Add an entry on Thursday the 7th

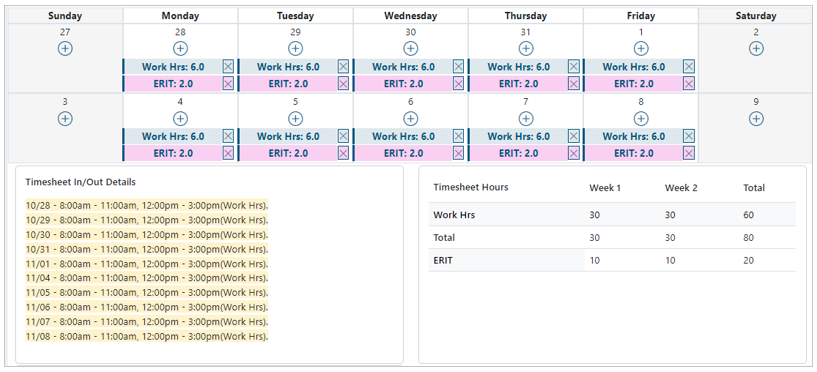point(526,119)
